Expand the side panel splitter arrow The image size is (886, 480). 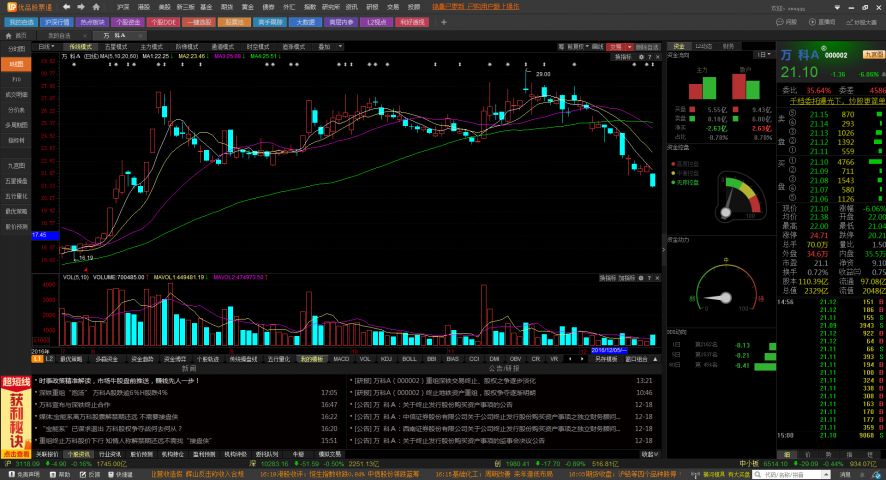click(663, 249)
